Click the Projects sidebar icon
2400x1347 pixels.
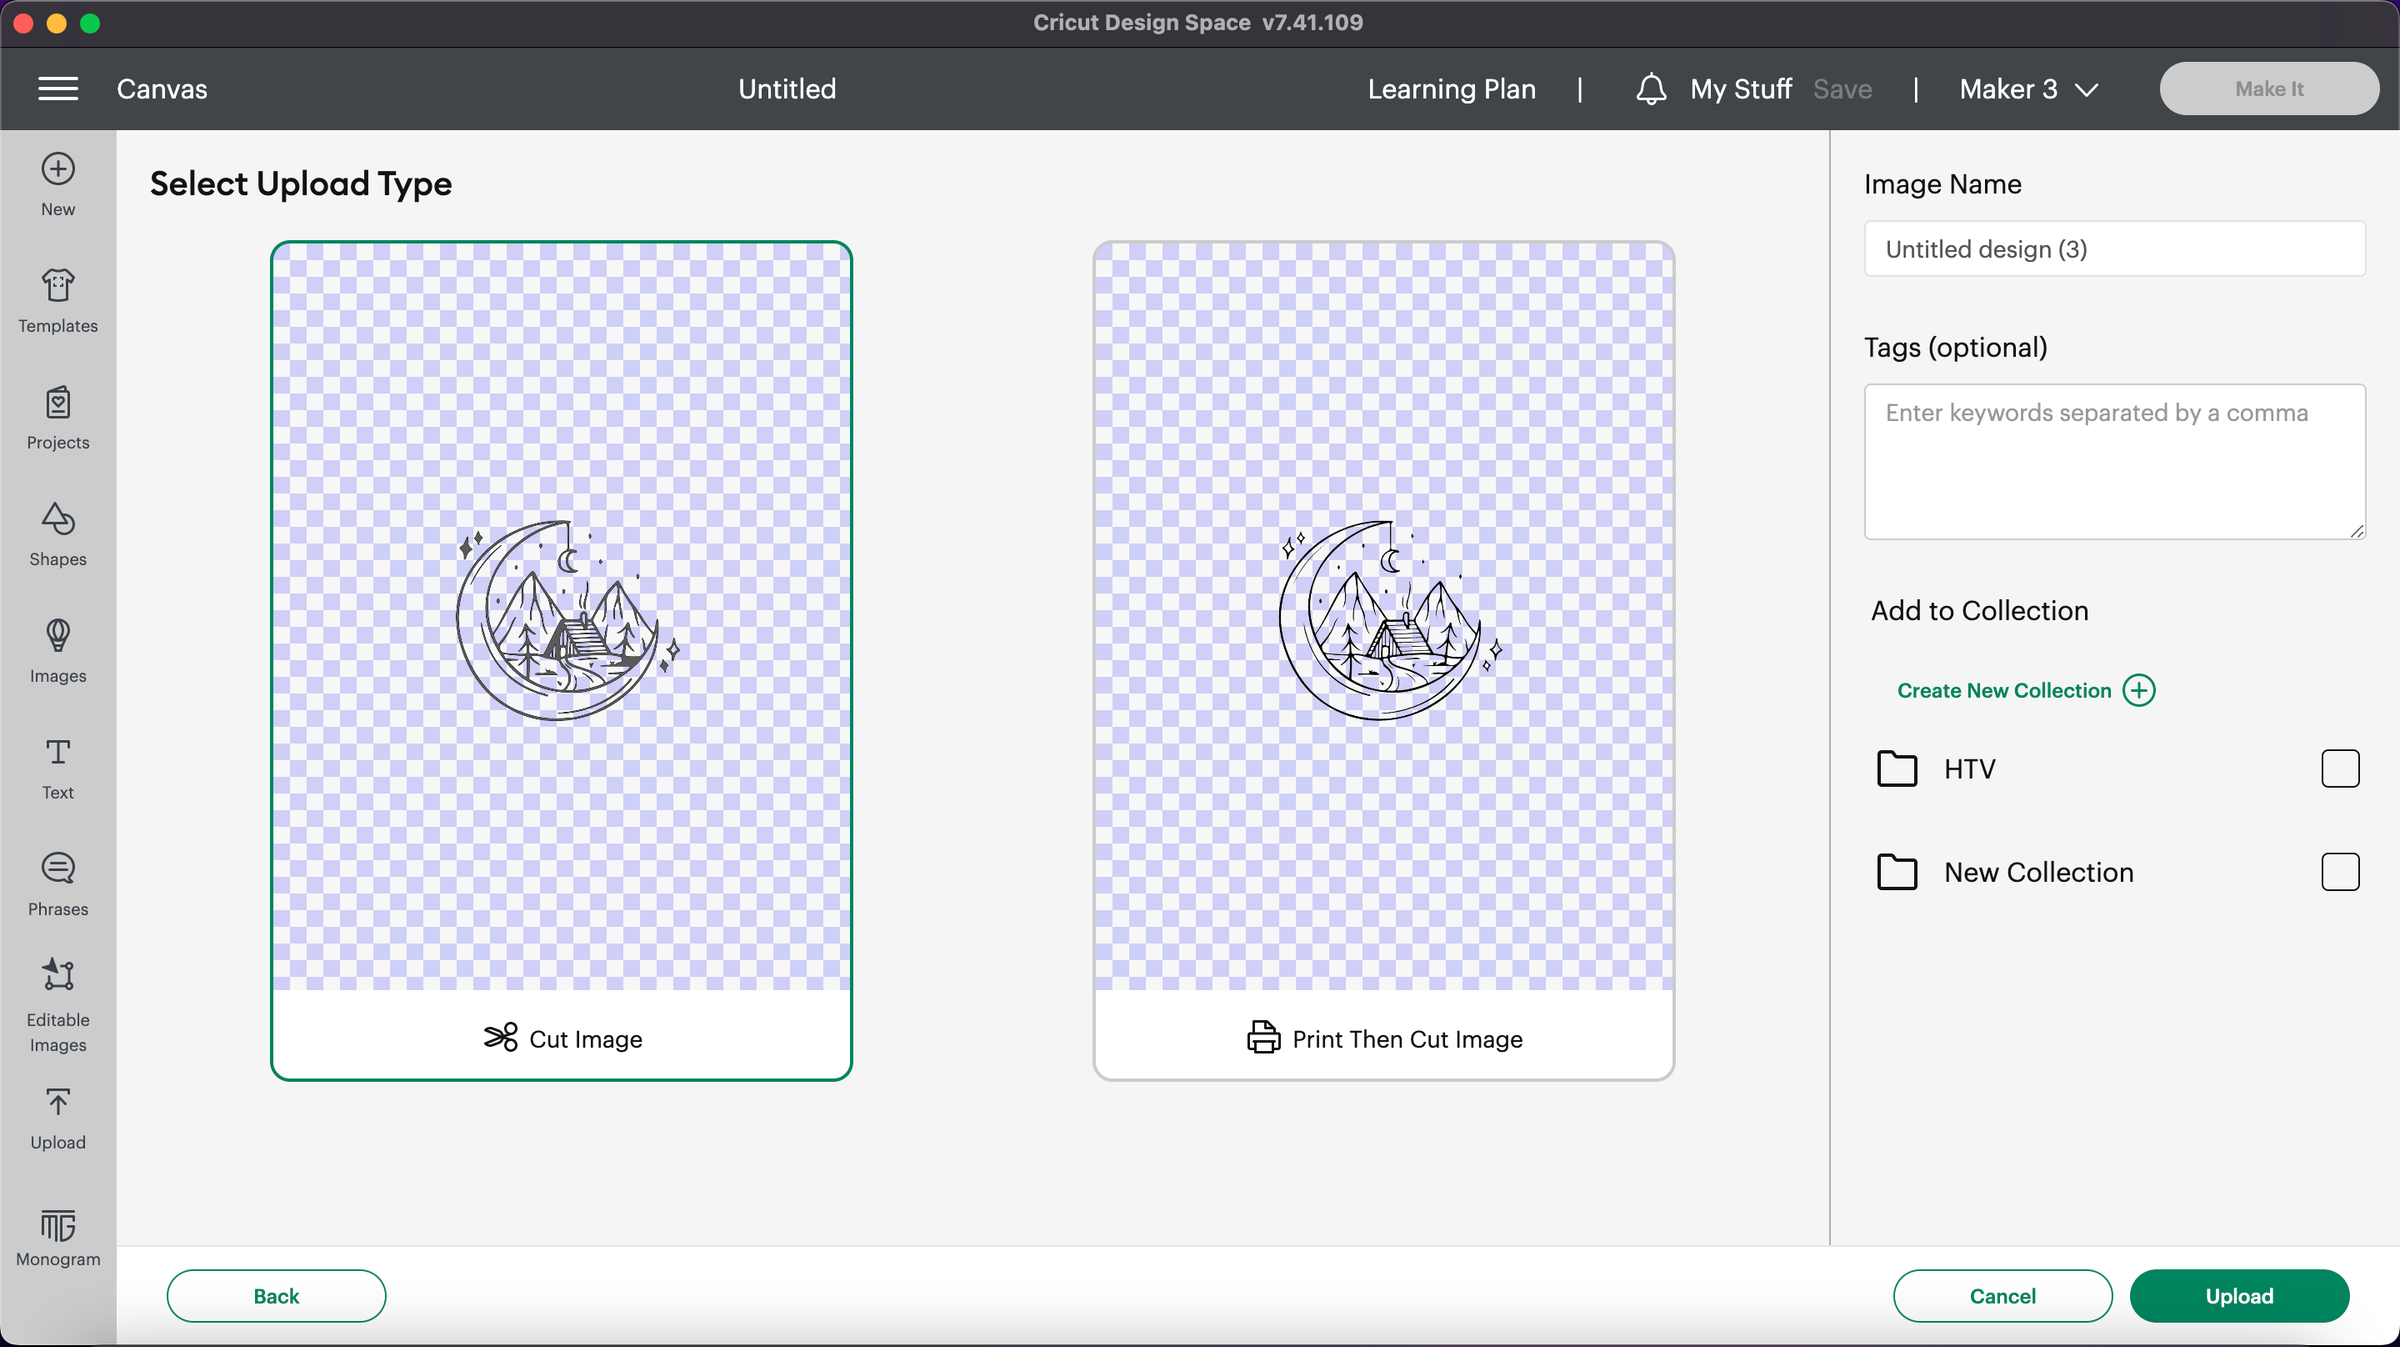(58, 403)
